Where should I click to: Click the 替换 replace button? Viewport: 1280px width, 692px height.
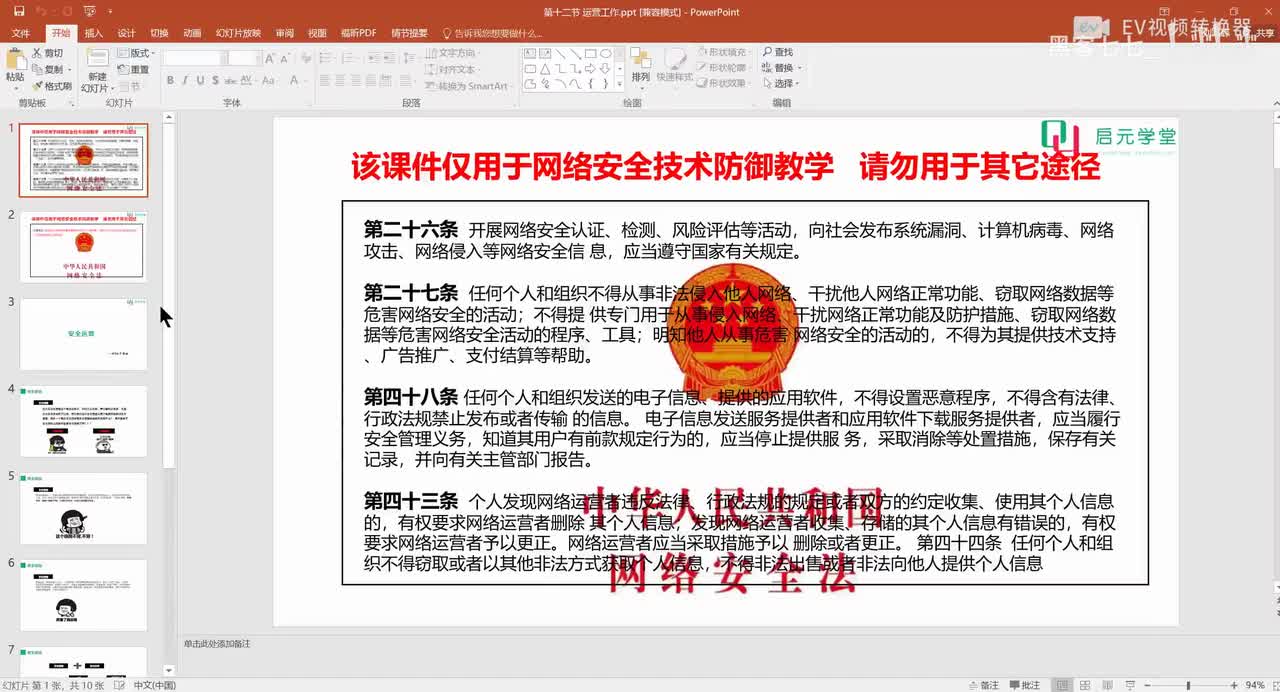(x=780, y=68)
